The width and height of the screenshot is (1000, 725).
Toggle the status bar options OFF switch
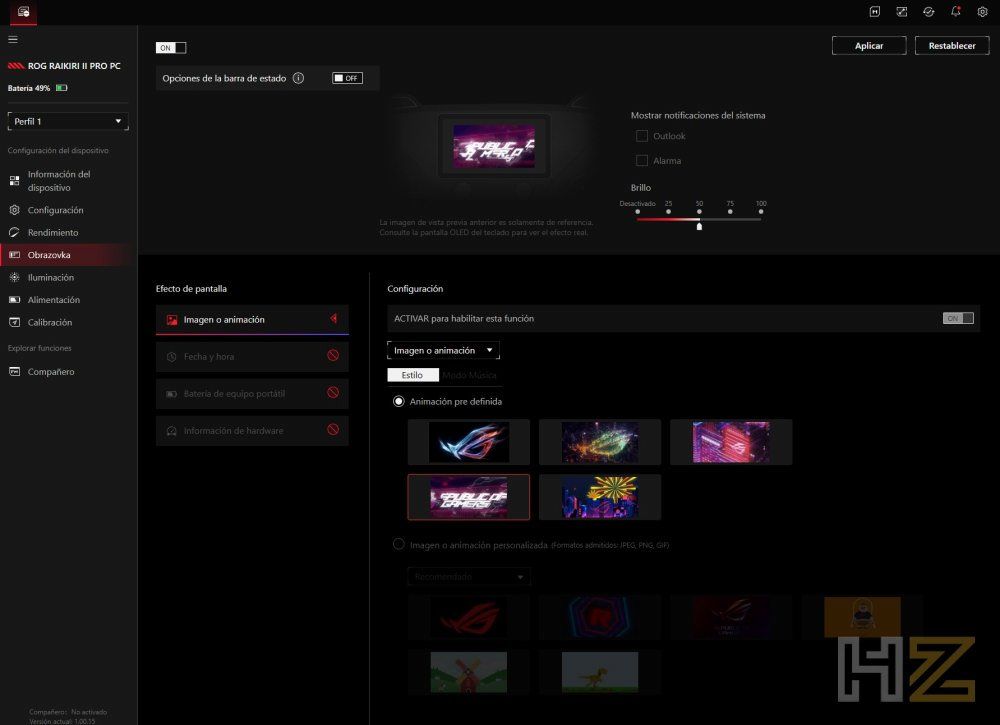pos(347,78)
